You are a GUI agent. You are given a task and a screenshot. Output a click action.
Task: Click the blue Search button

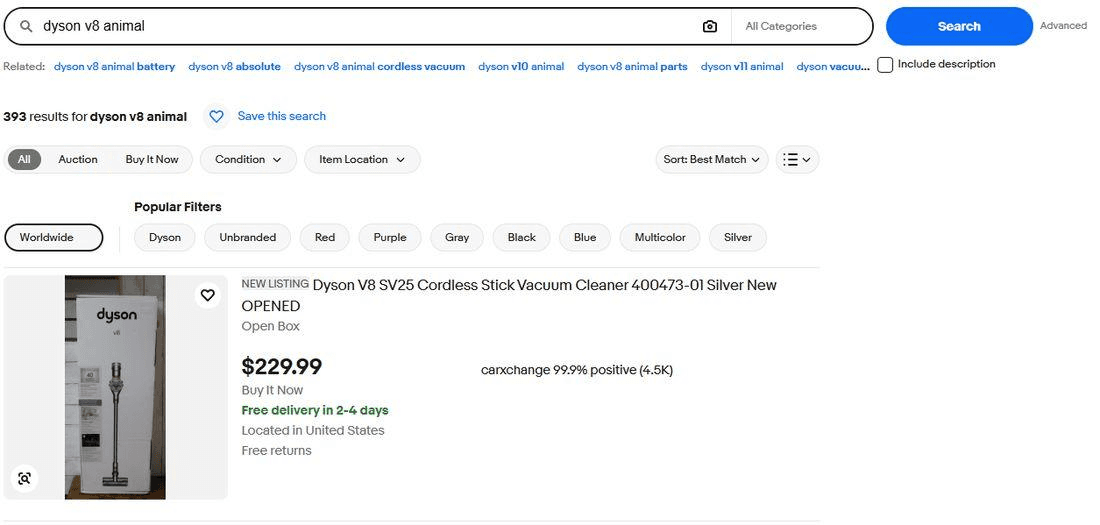tap(959, 27)
